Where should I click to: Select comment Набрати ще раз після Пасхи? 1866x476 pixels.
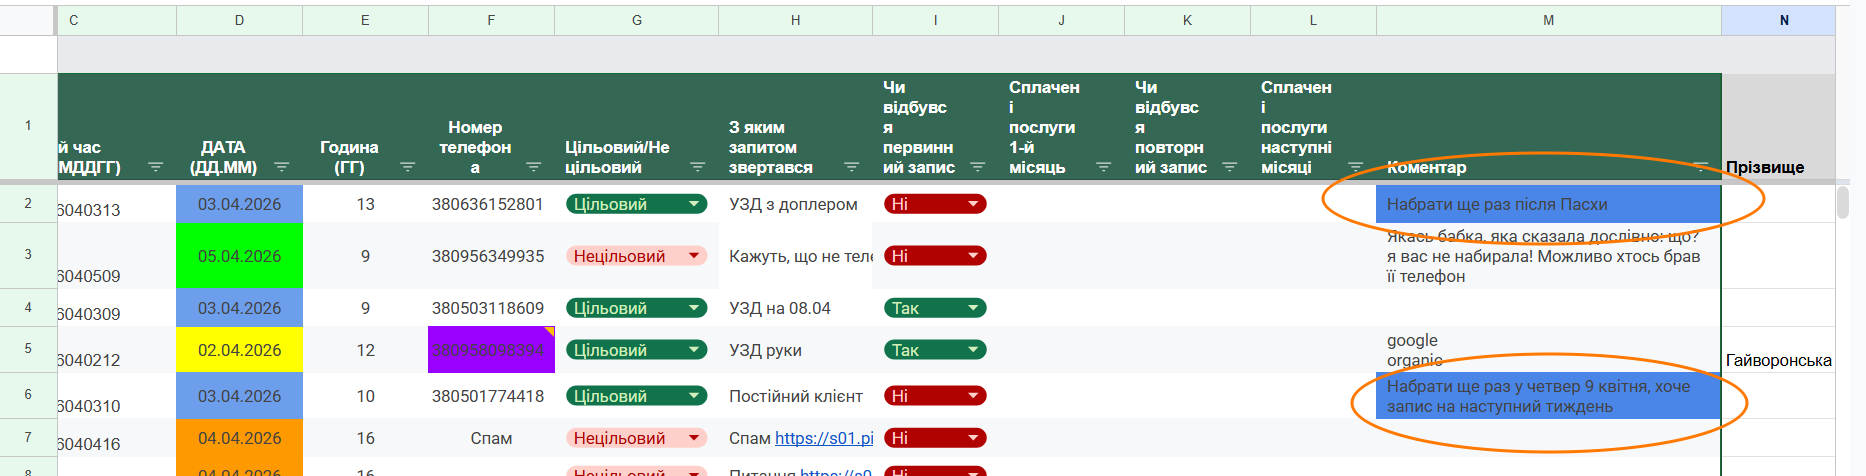(1548, 204)
